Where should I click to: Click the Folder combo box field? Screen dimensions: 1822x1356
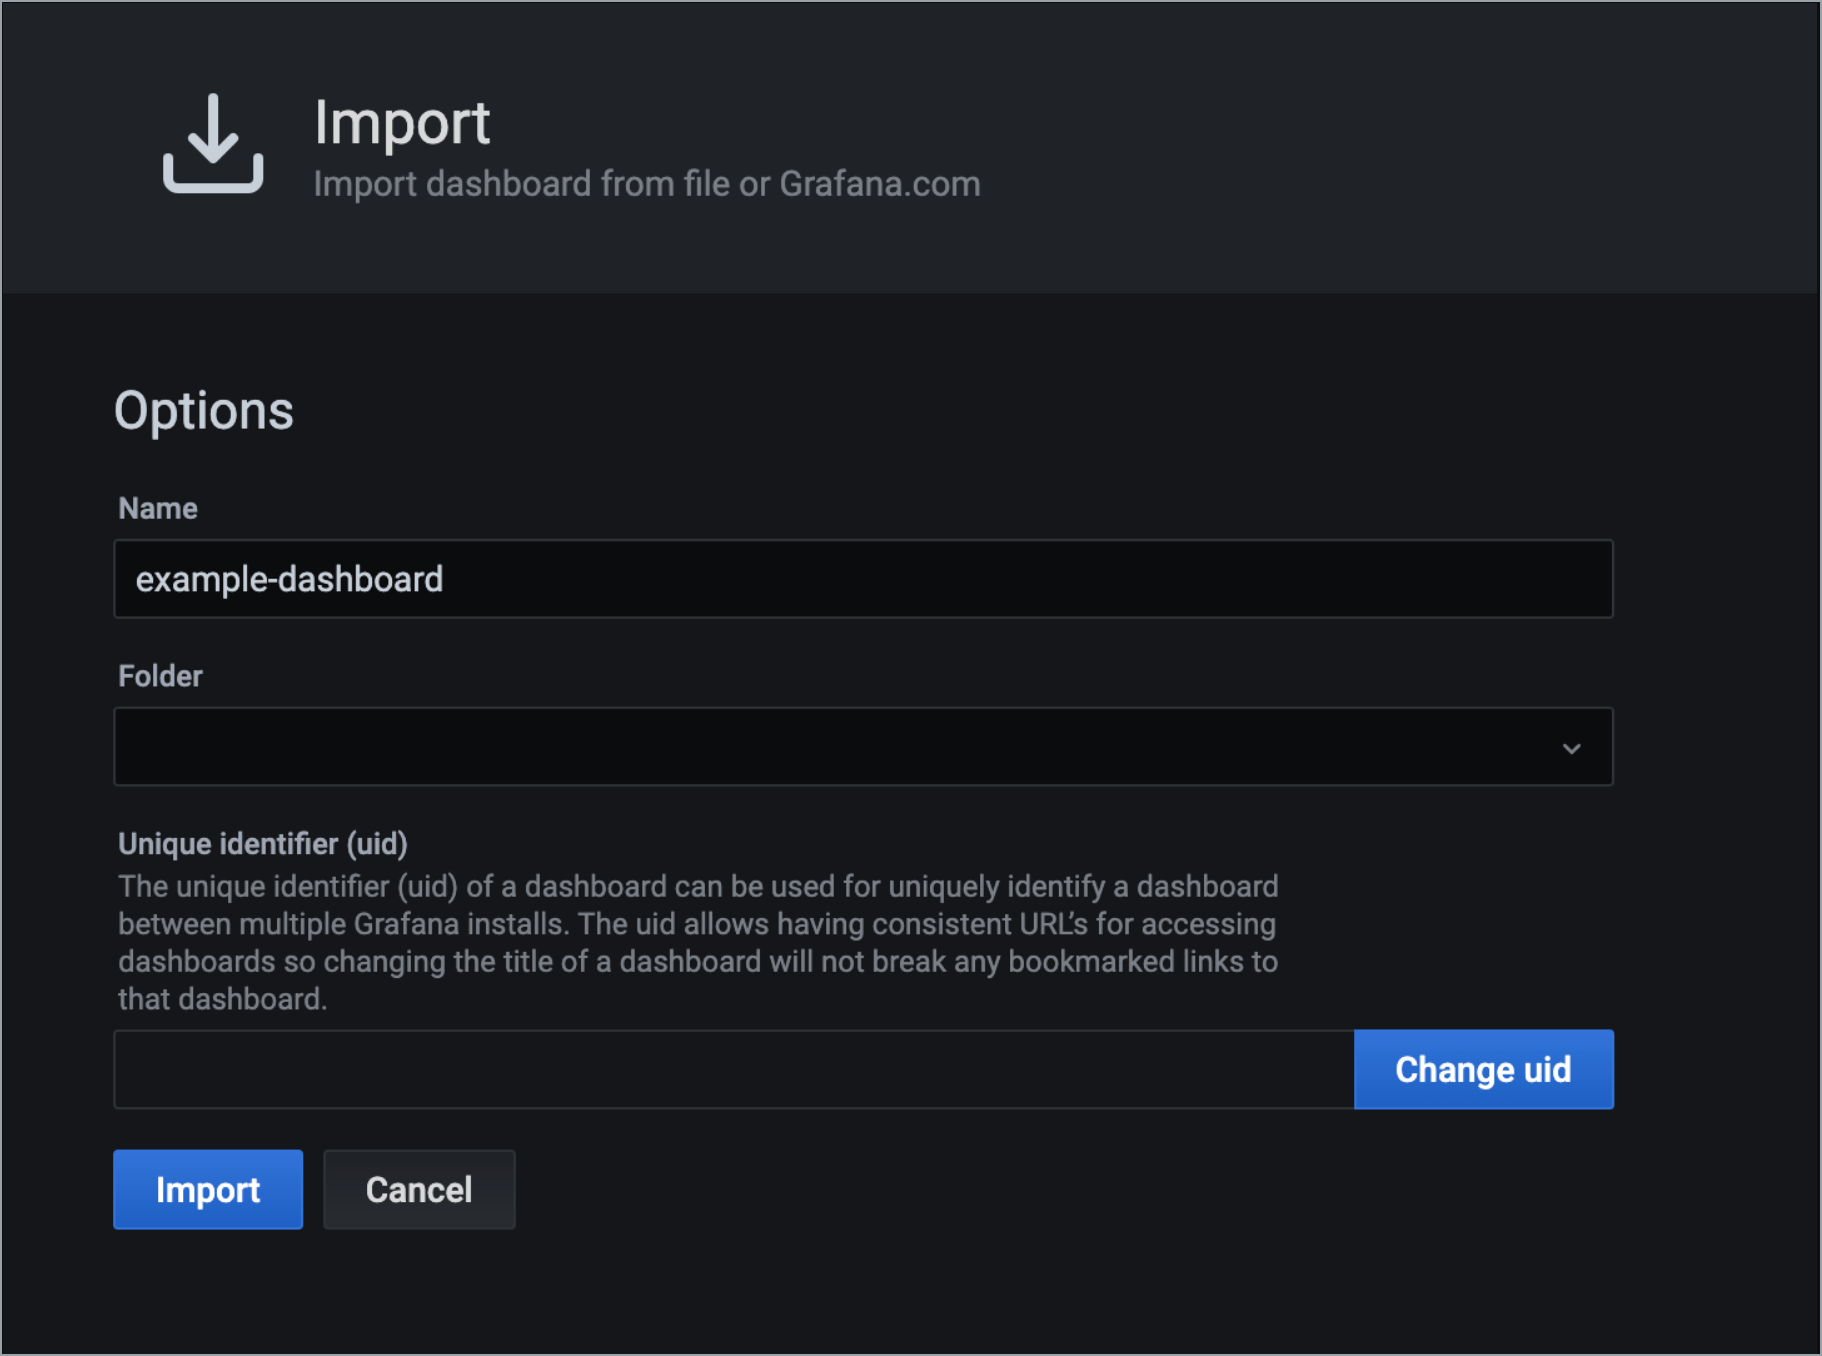coord(700,746)
